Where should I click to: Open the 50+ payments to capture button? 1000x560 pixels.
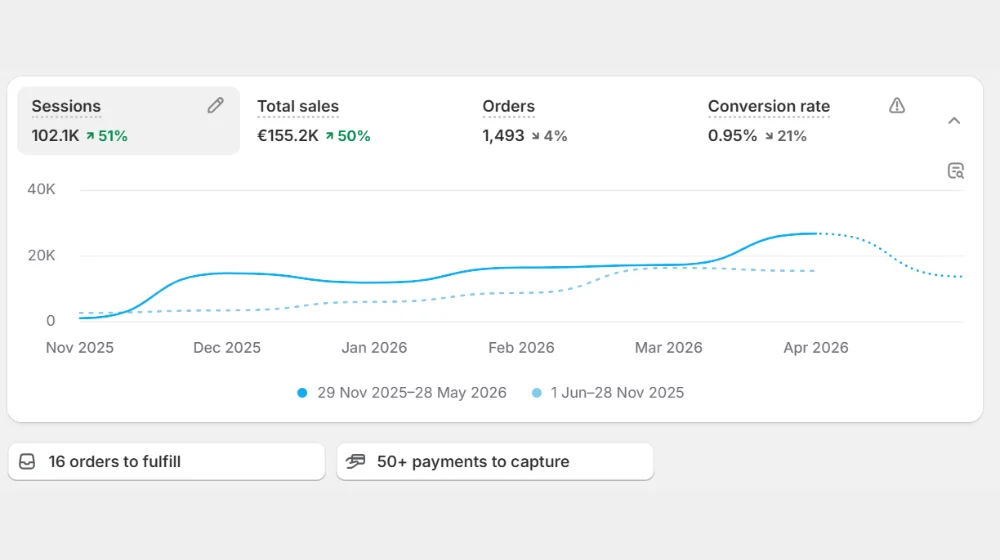(x=495, y=461)
